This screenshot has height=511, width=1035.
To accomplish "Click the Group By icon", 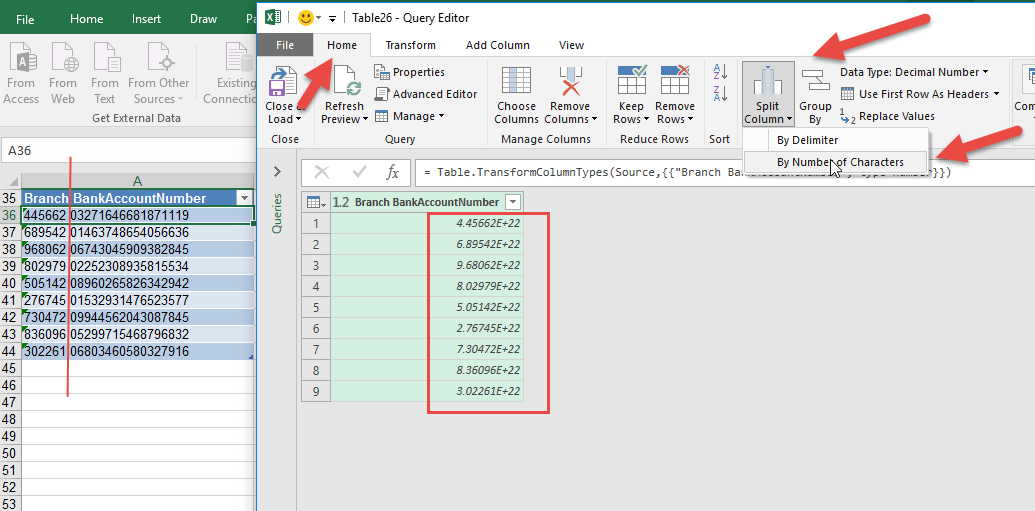I will tap(815, 81).
